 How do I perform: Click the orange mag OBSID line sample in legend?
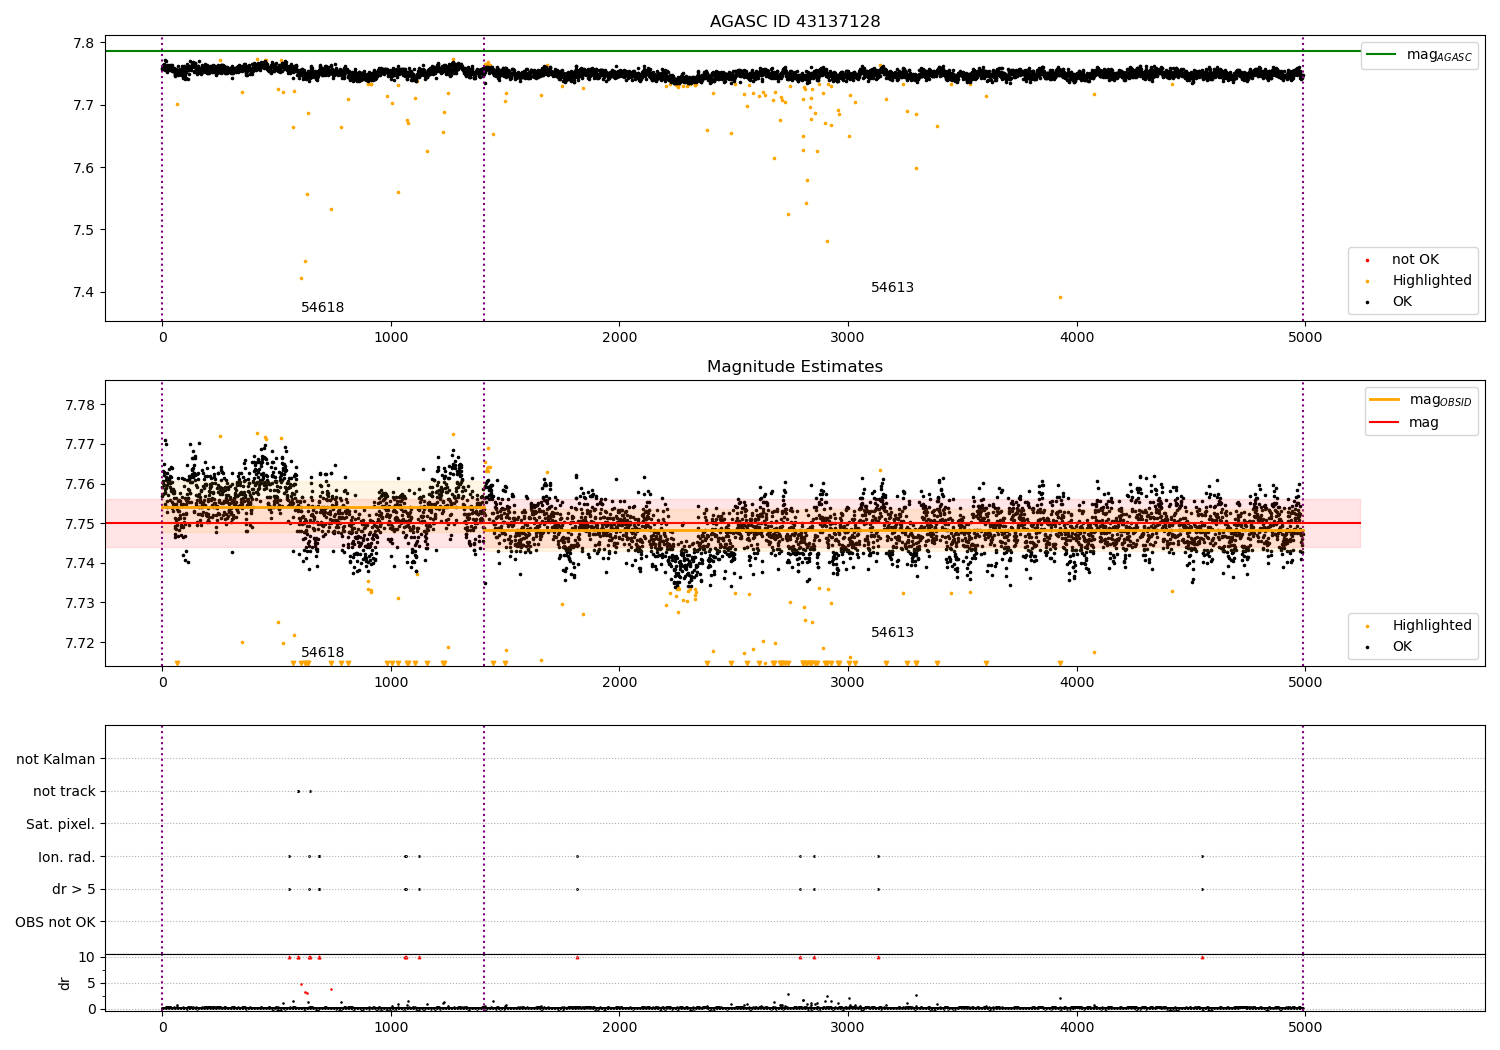[x=1384, y=400]
